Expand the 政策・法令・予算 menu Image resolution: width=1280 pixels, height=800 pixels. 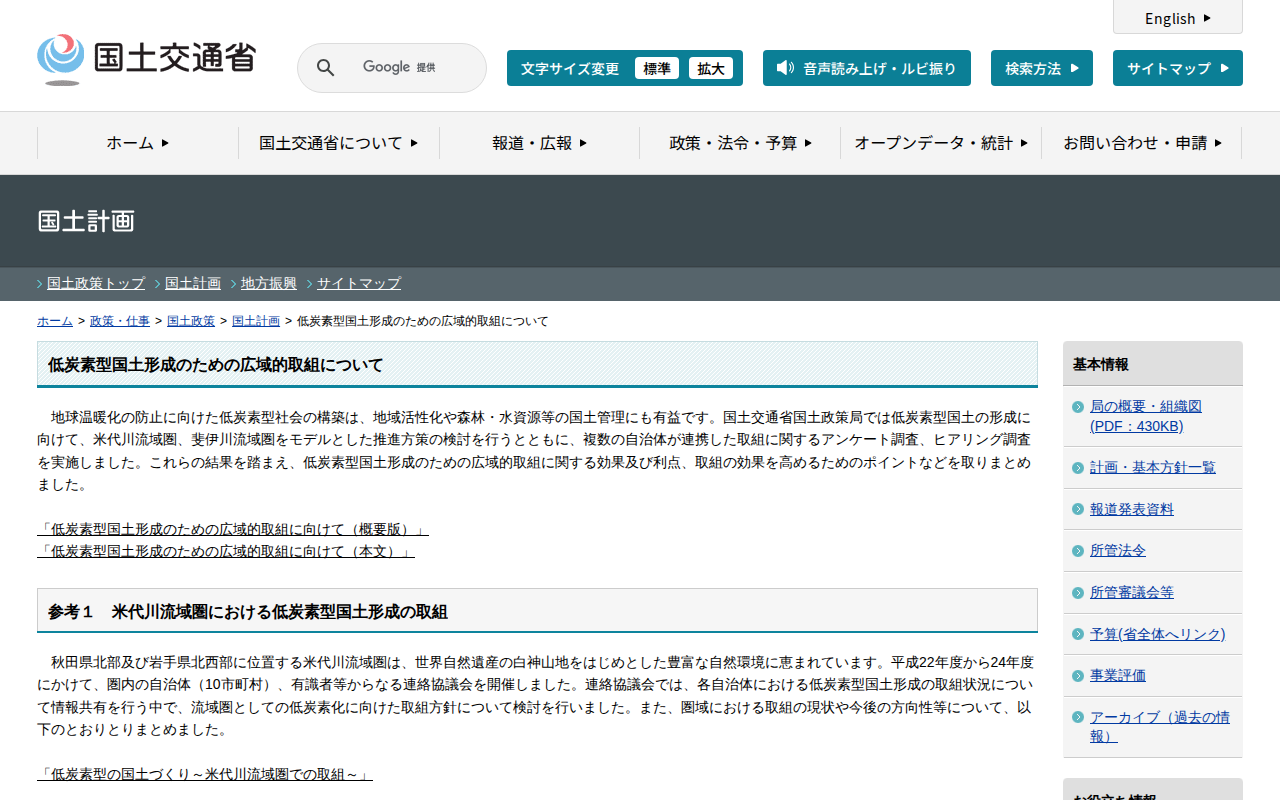point(740,143)
